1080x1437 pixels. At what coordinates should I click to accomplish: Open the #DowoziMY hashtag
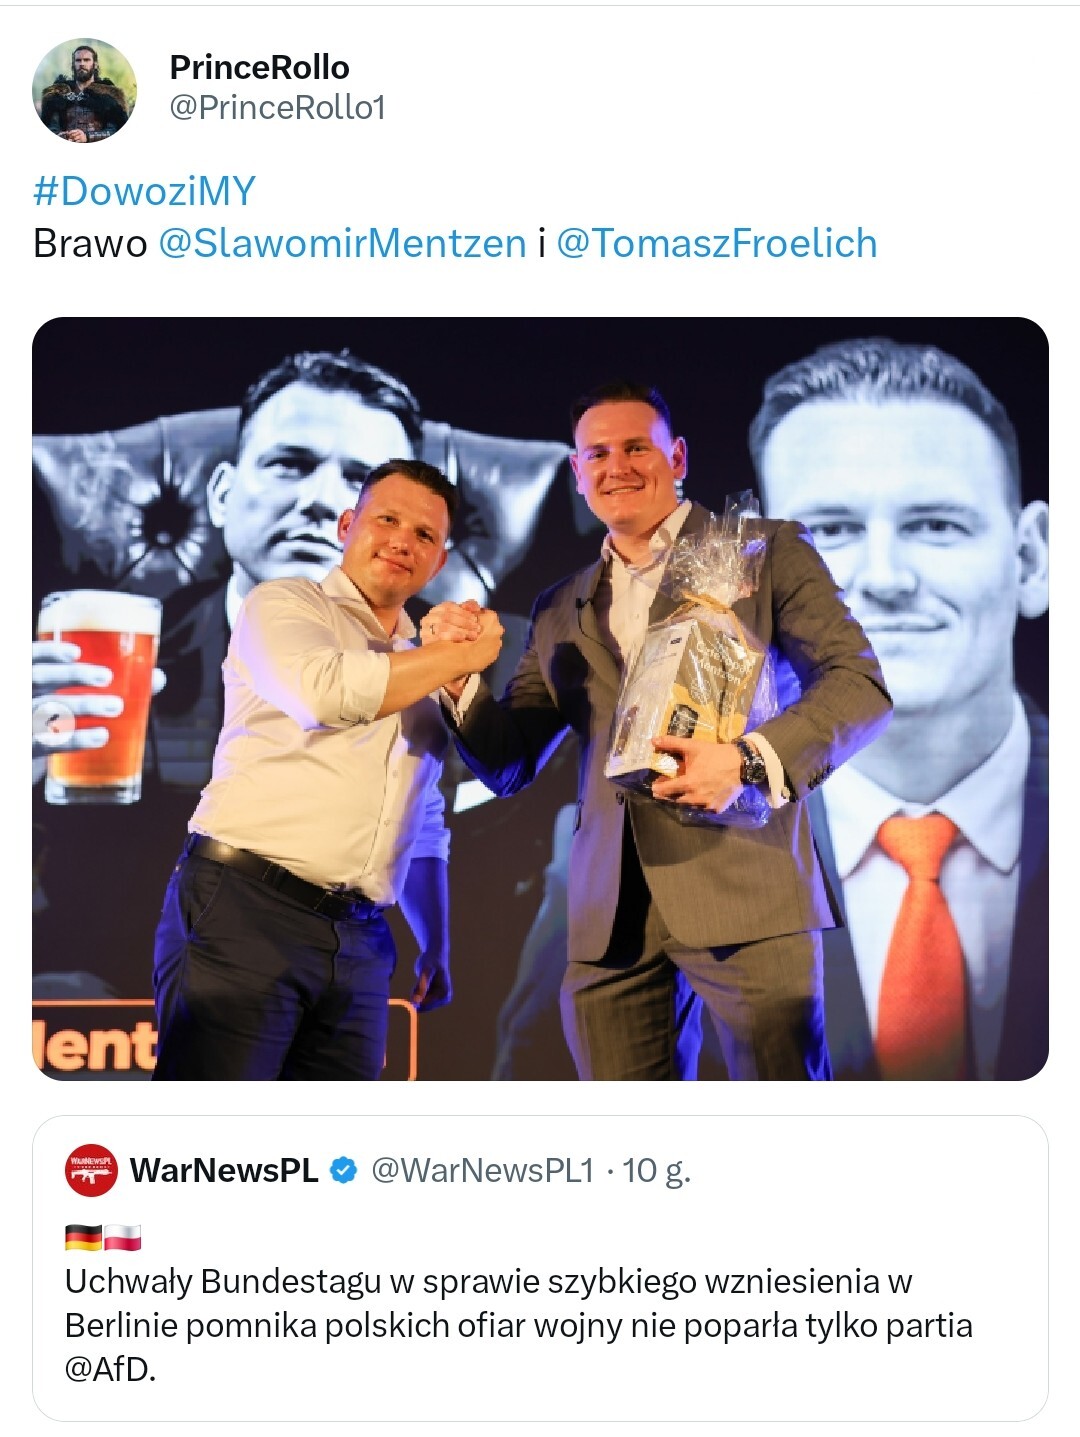pyautogui.click(x=144, y=190)
